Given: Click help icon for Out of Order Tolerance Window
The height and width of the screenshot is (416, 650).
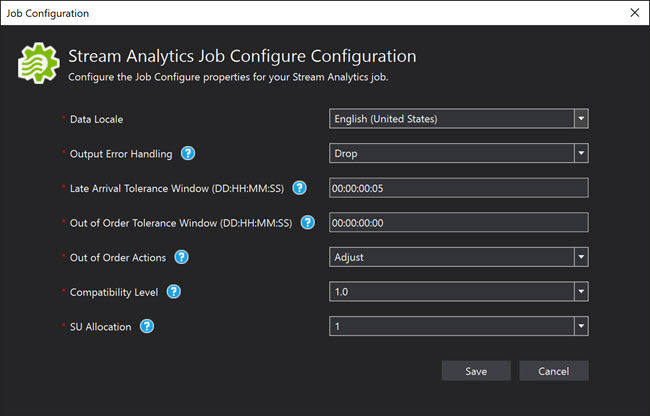Looking at the screenshot, I should 308,223.
